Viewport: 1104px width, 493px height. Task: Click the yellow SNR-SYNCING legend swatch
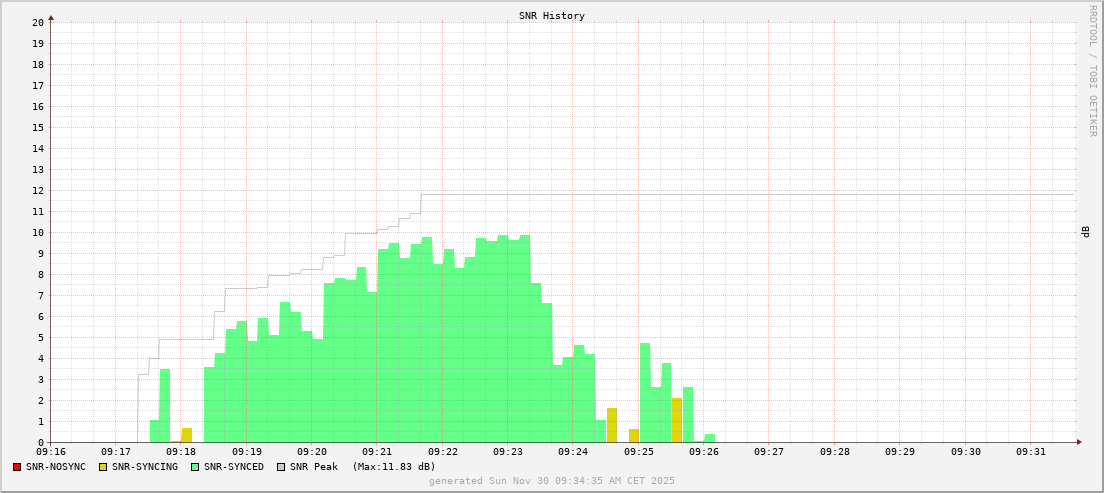103,467
